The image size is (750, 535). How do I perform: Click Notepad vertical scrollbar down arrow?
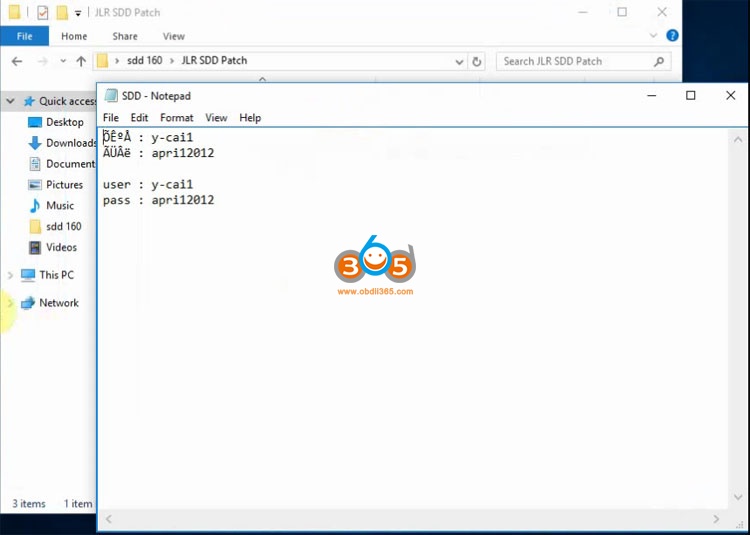point(738,497)
